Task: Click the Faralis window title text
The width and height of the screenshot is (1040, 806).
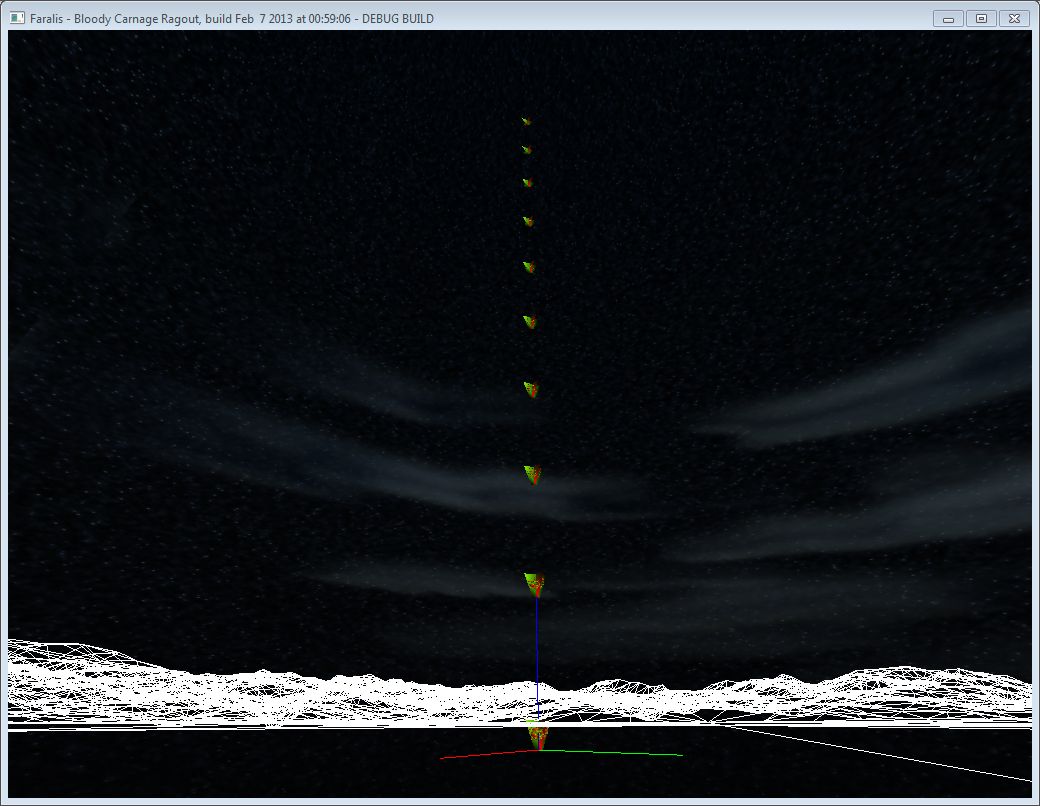Action: 232,18
